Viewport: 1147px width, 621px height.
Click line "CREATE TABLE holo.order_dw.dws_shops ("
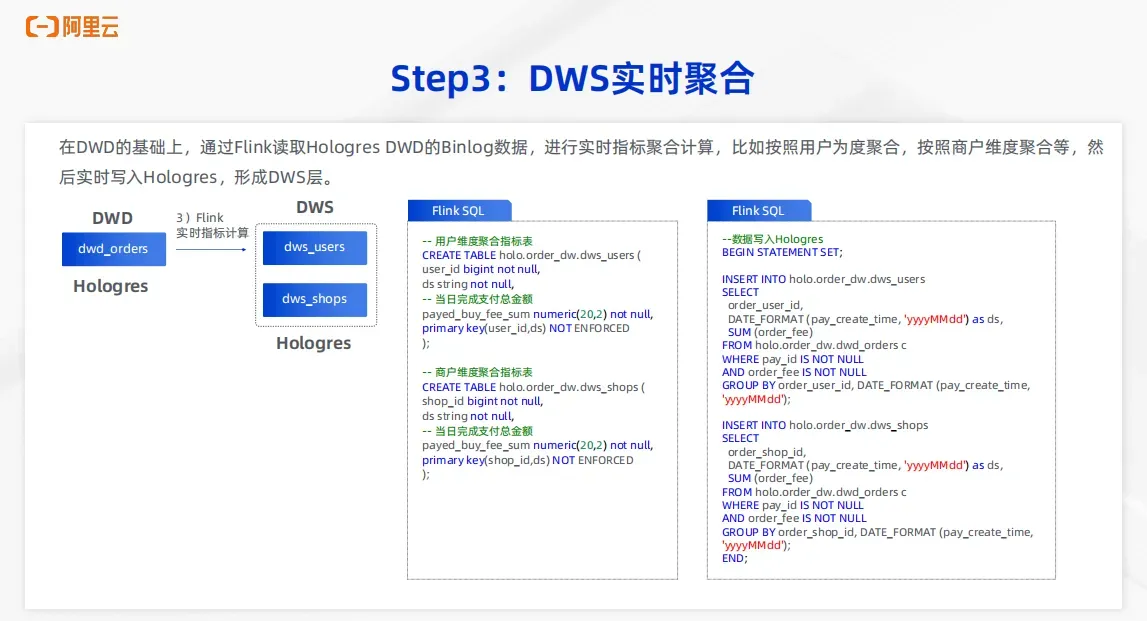[x=533, y=387]
